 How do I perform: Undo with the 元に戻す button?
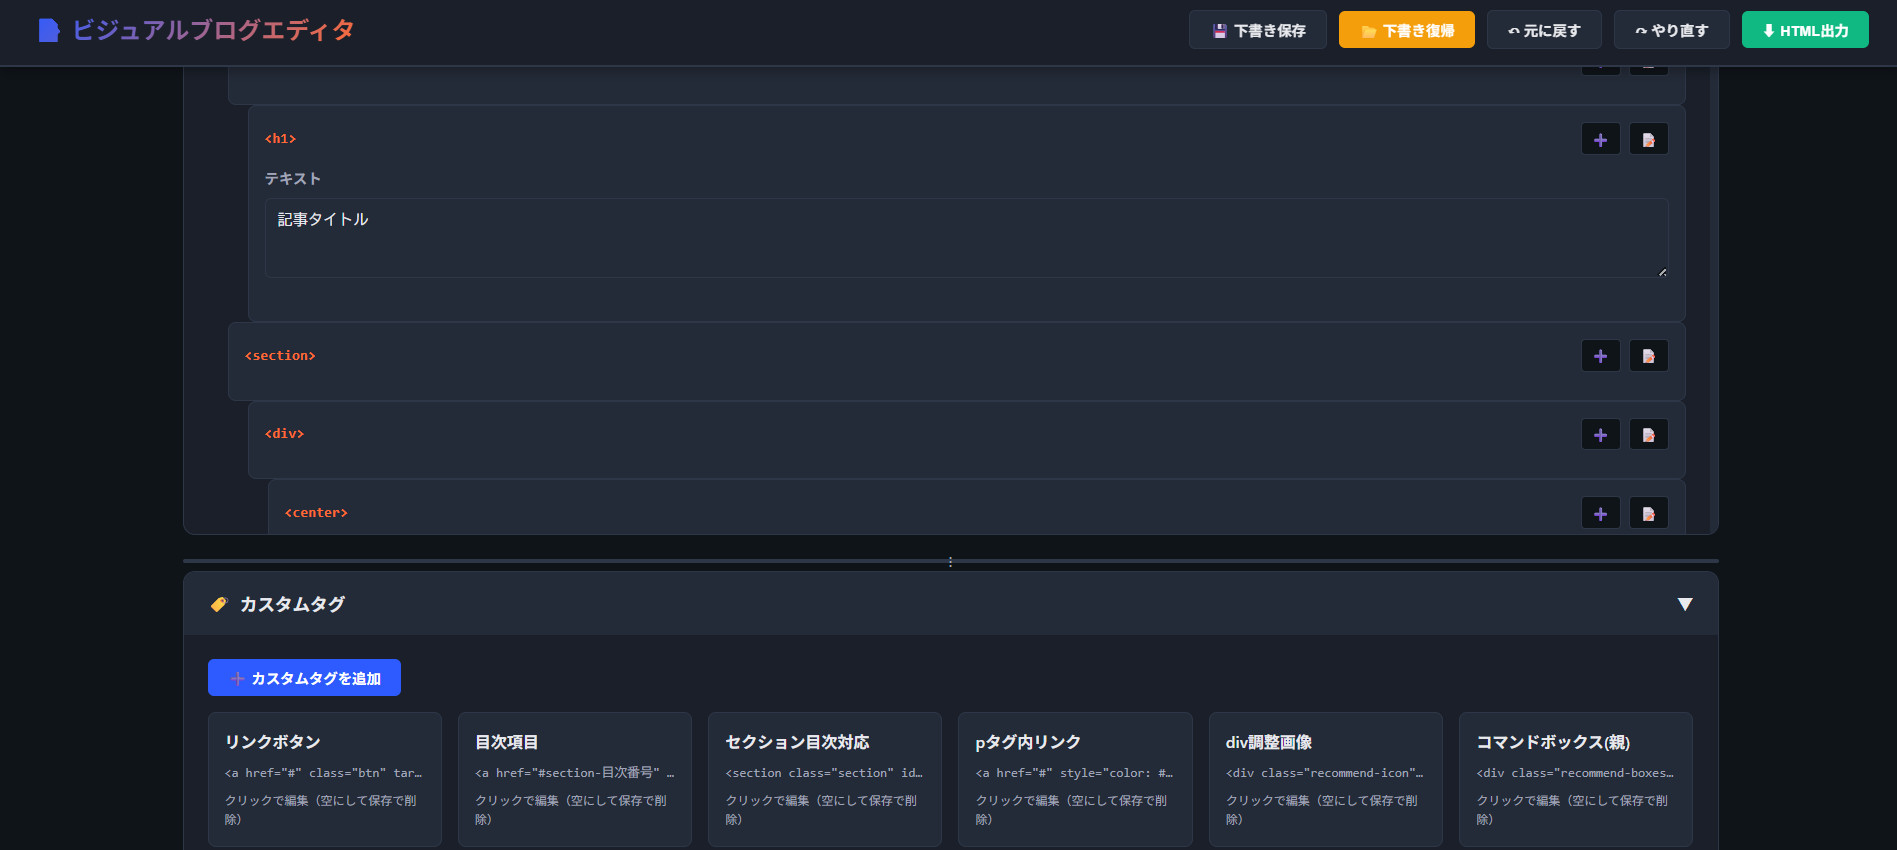point(1543,30)
